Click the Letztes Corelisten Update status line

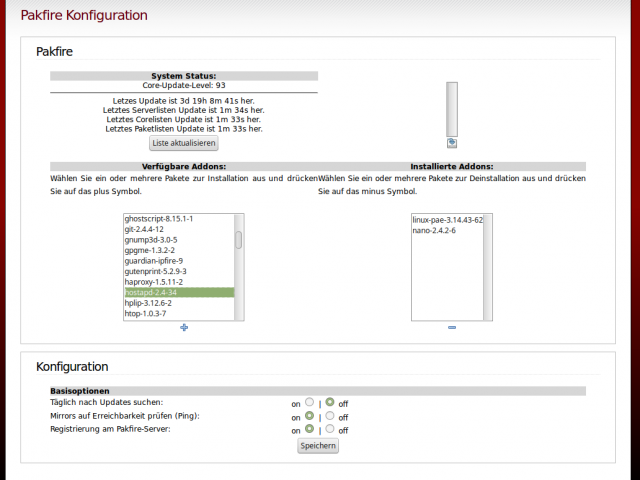(x=184, y=120)
